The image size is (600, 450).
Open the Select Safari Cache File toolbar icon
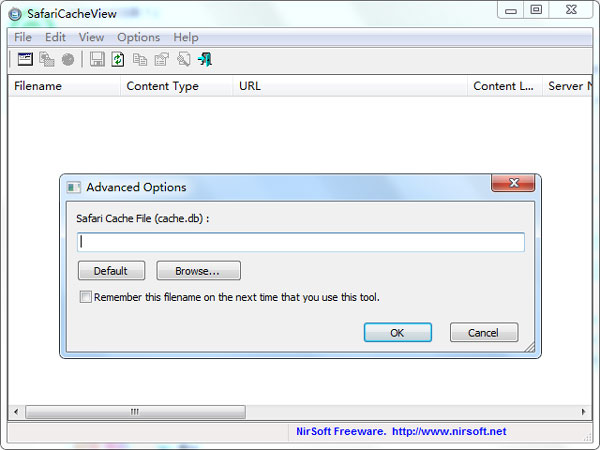click(25, 59)
